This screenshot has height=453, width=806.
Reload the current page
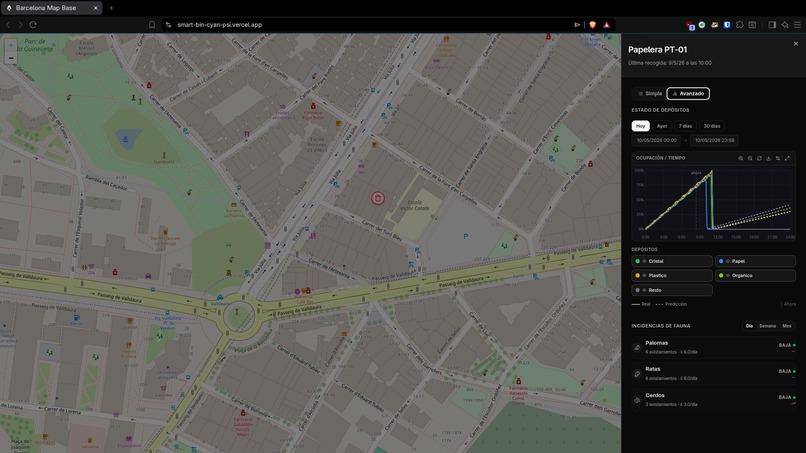33,25
